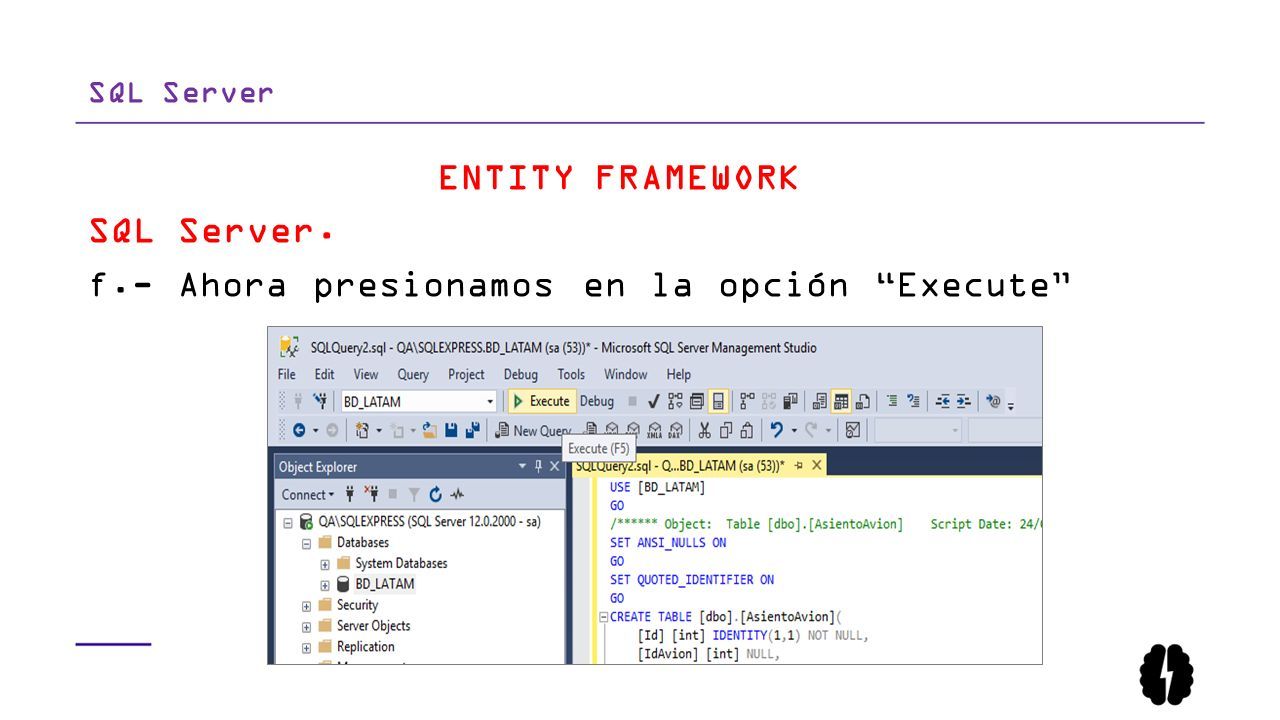1280x720 pixels.
Task: Select Results to Text icon
Action: [x=819, y=401]
